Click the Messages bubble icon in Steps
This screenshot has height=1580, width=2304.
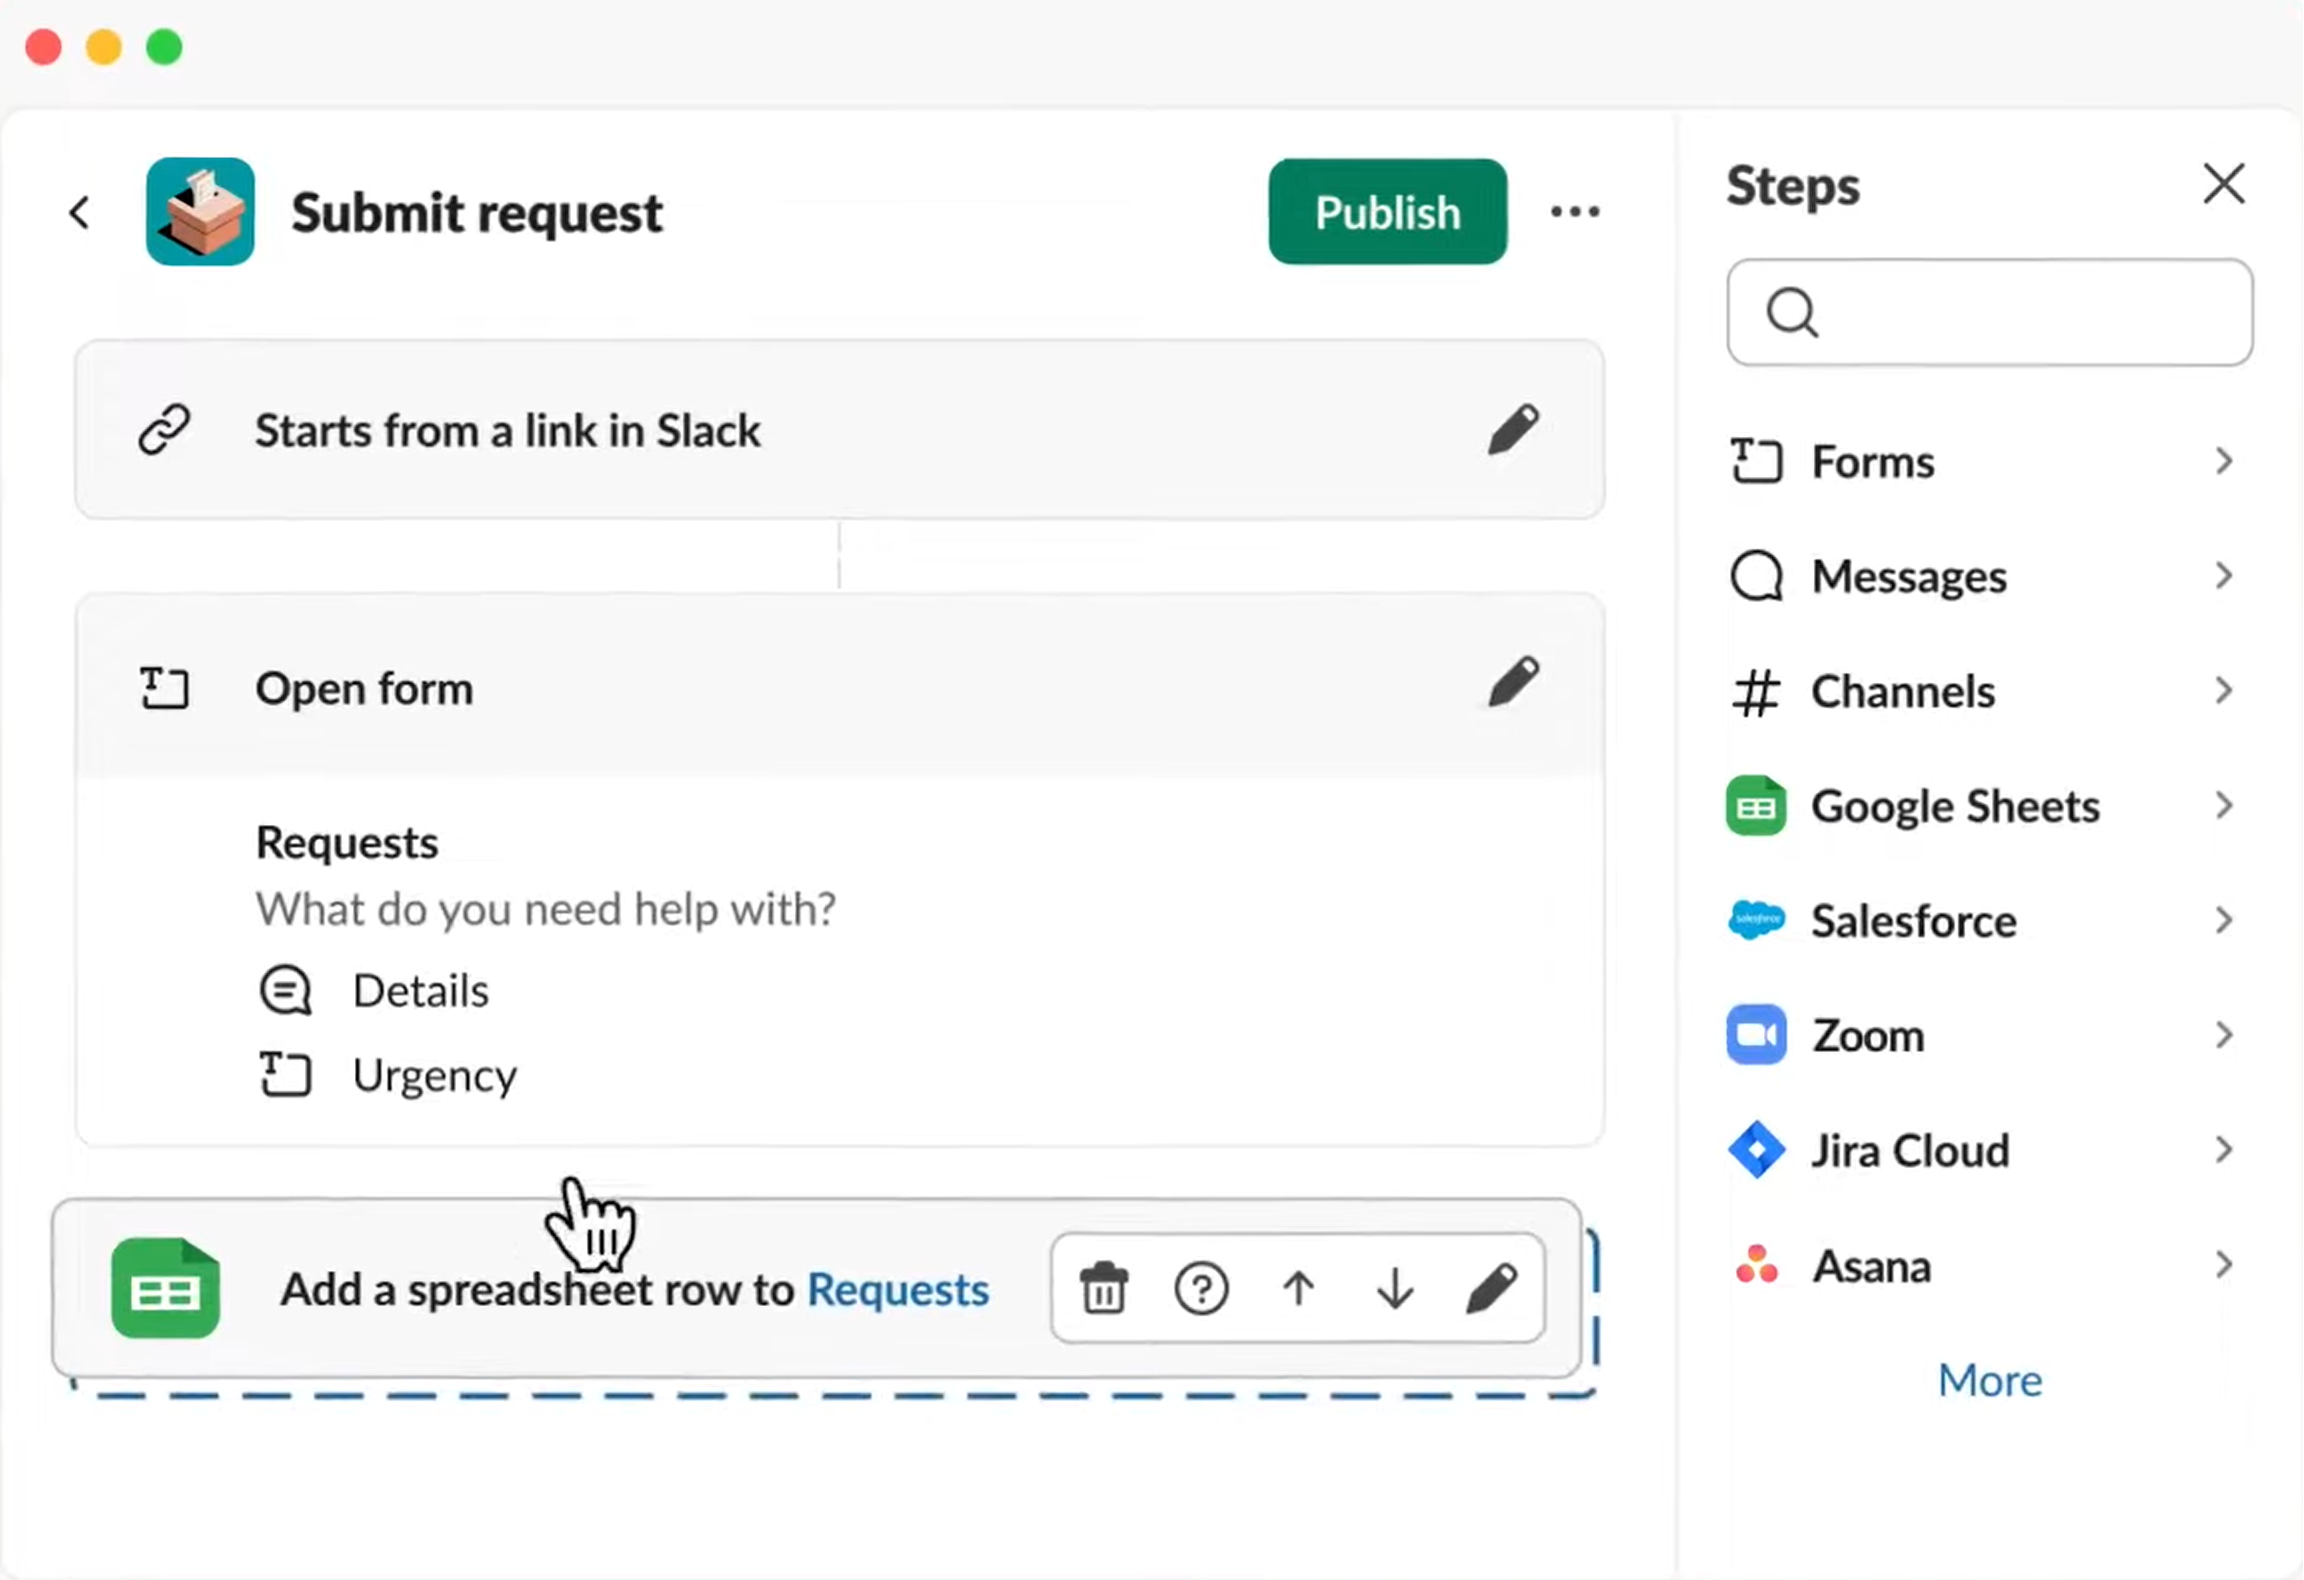pyautogui.click(x=1756, y=576)
